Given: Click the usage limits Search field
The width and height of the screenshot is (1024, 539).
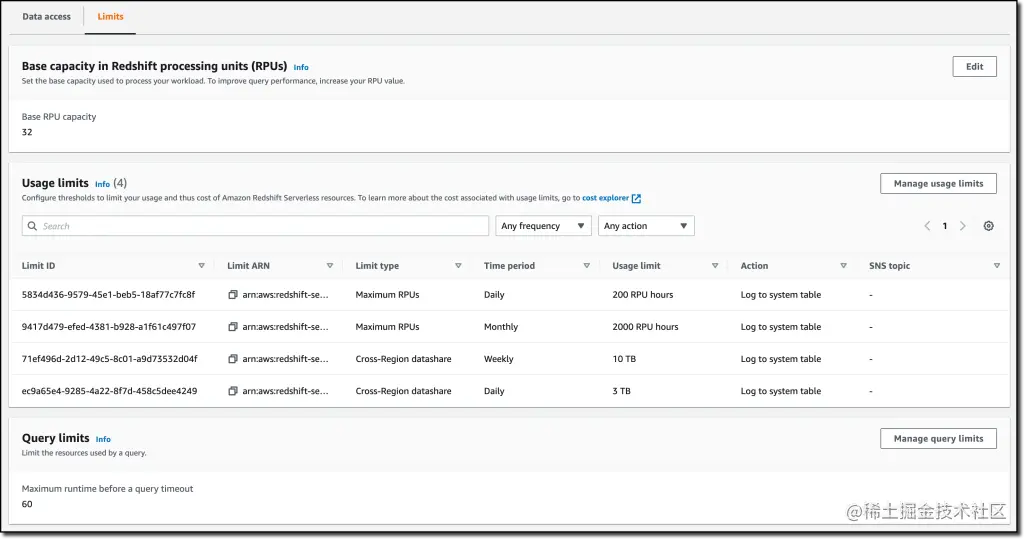Looking at the screenshot, I should pyautogui.click(x=255, y=226).
